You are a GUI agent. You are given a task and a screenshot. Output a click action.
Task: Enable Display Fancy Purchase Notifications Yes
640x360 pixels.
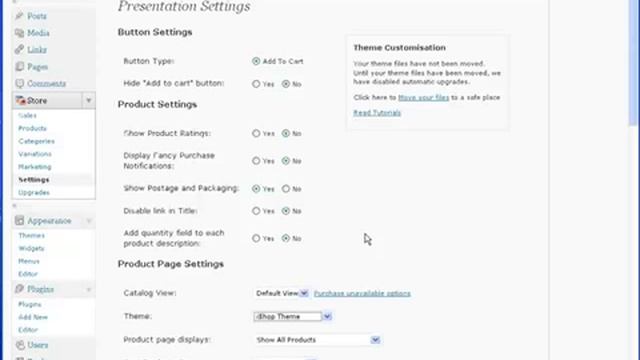tap(256, 161)
